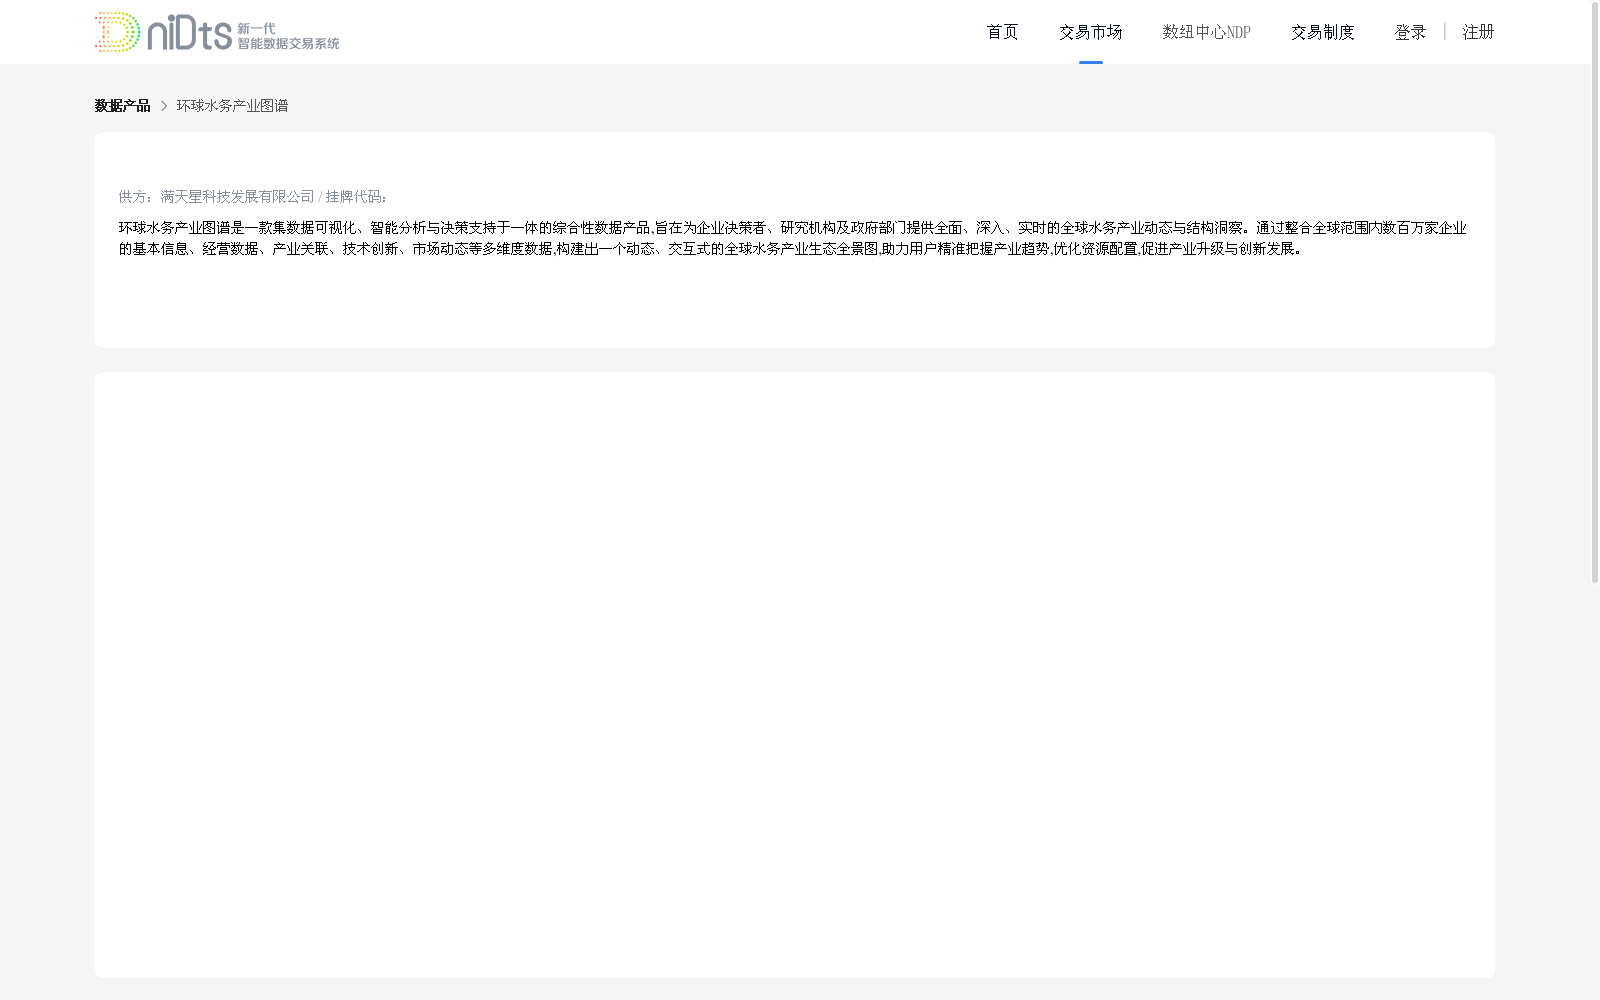The width and height of the screenshot is (1600, 1000).
Task: Click the 数据产品 breadcrumb link
Action: (x=122, y=105)
